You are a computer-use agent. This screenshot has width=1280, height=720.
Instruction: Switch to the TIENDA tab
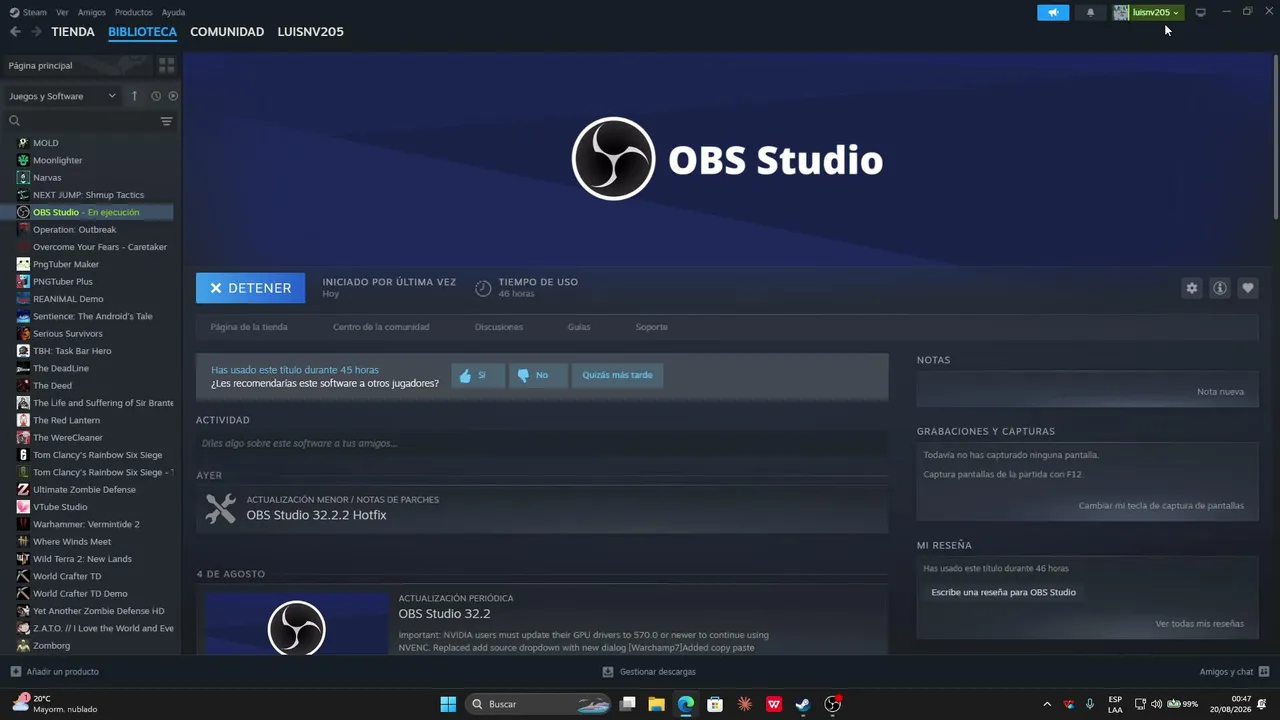pos(73,32)
